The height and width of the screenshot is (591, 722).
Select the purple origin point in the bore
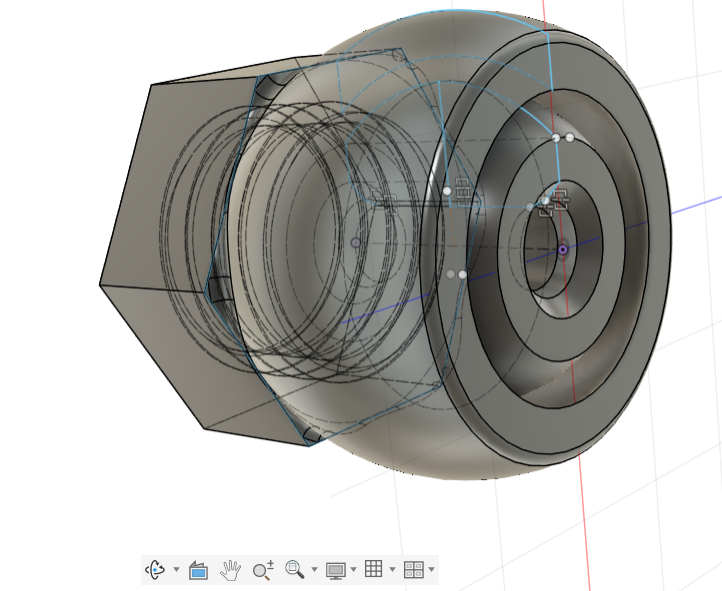tap(563, 250)
